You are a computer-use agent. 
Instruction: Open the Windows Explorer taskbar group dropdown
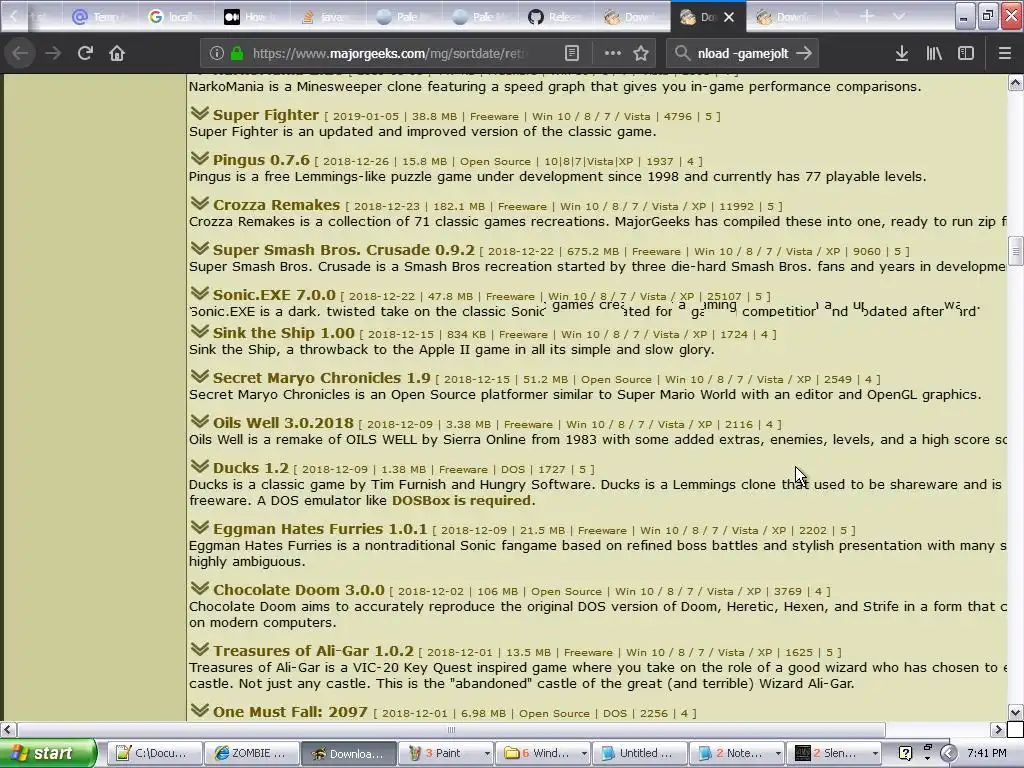click(x=583, y=754)
